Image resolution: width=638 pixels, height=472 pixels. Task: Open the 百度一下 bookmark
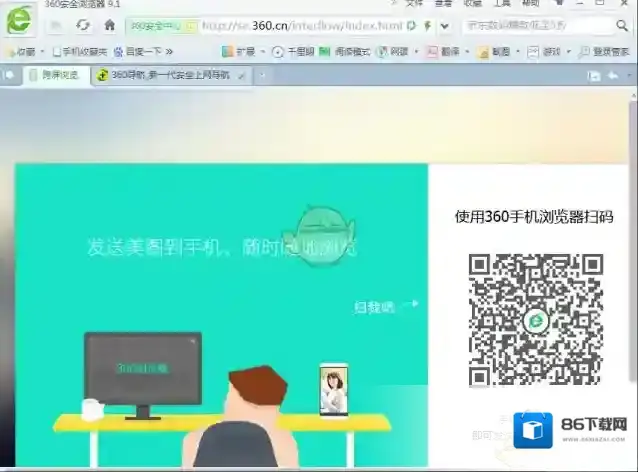coord(138,52)
